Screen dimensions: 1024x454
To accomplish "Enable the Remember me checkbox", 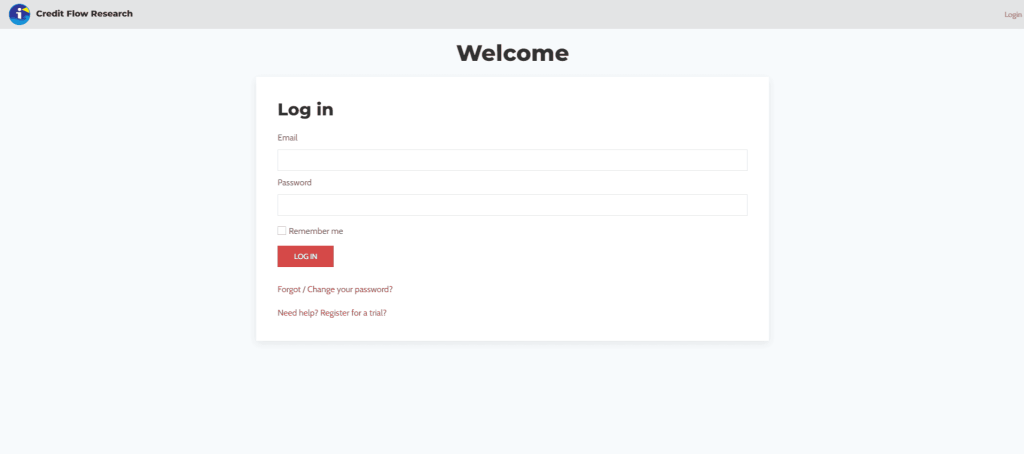I will [x=282, y=231].
